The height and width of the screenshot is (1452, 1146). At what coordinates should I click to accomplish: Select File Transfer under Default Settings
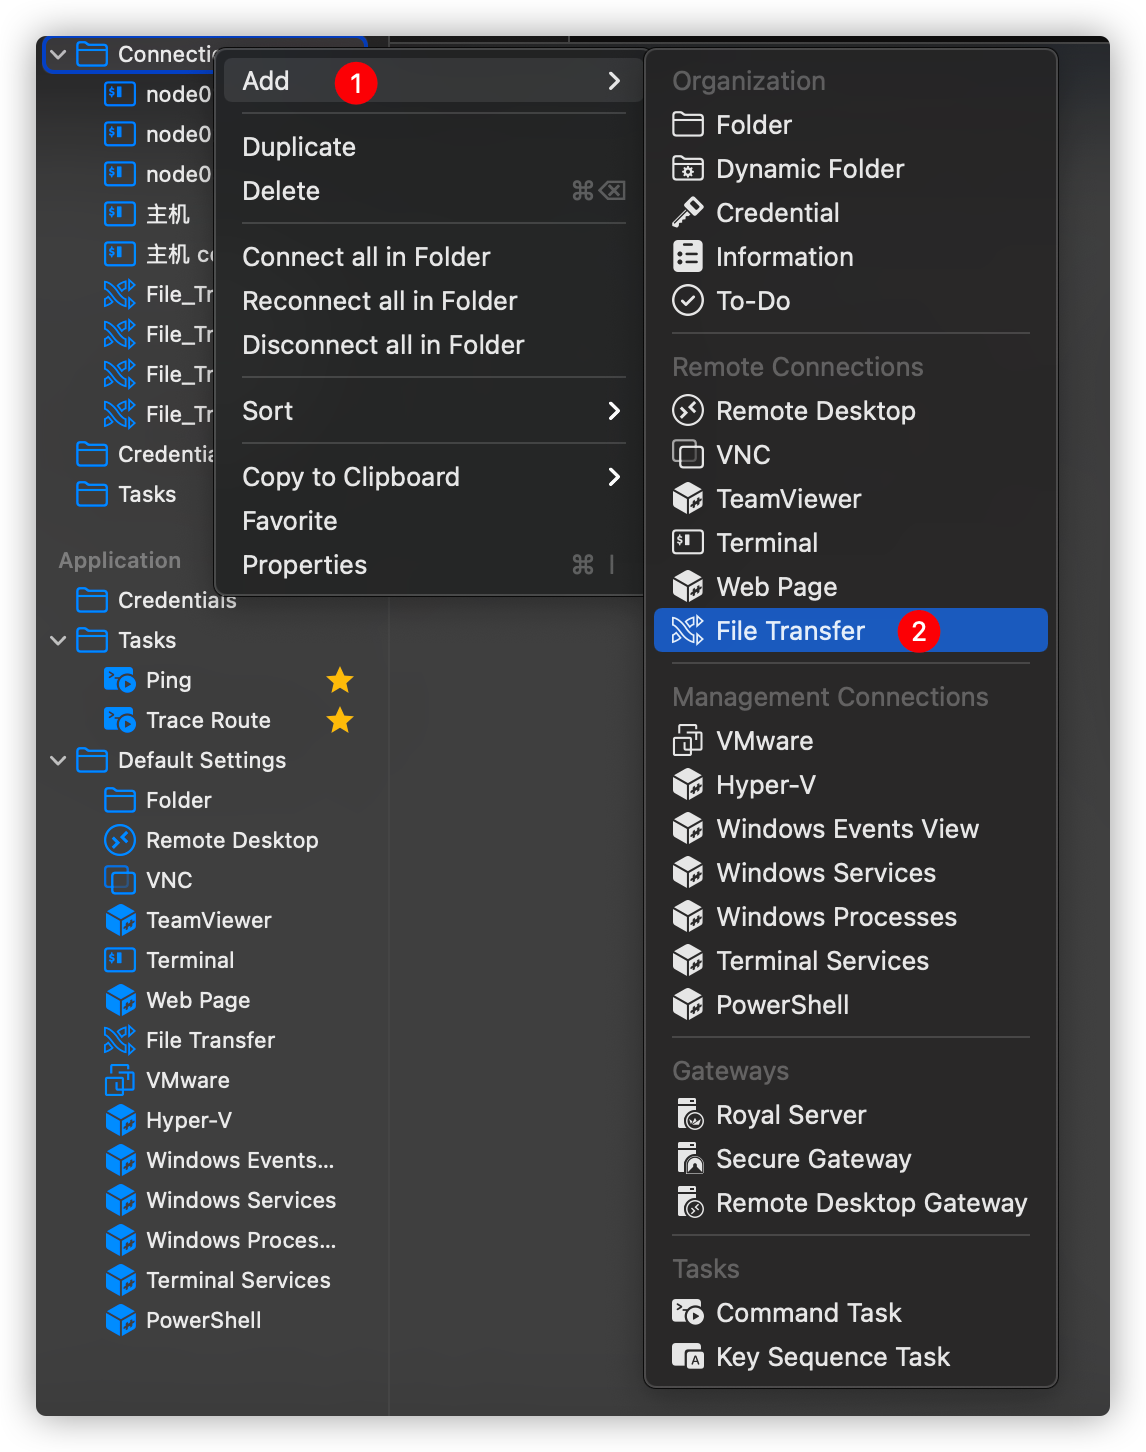(x=210, y=1040)
